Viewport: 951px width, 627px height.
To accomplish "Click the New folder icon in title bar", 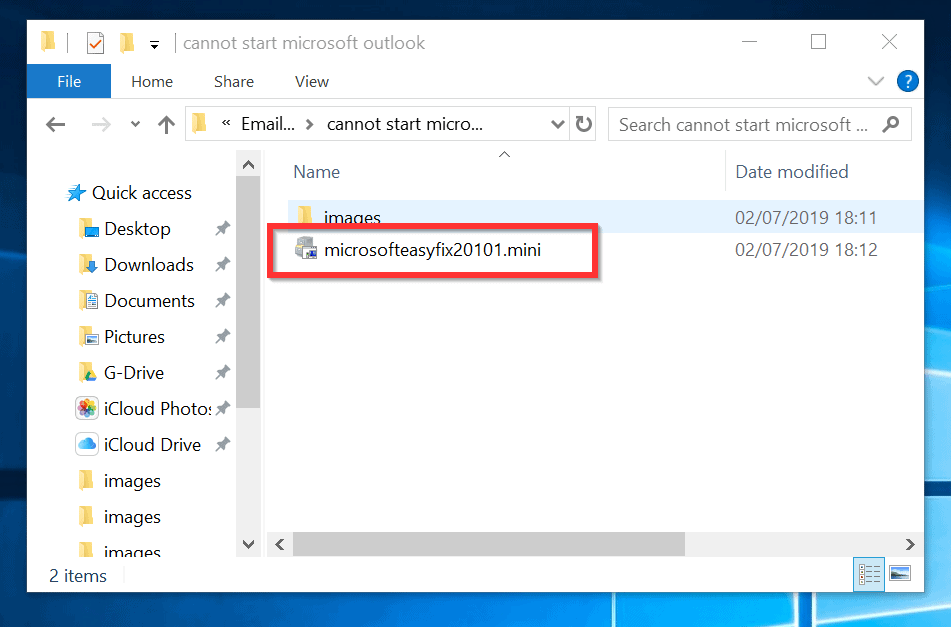I will click(127, 43).
